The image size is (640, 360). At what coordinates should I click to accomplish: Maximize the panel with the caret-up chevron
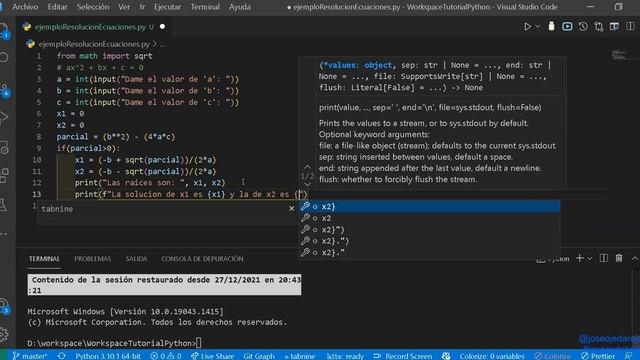coord(635,258)
